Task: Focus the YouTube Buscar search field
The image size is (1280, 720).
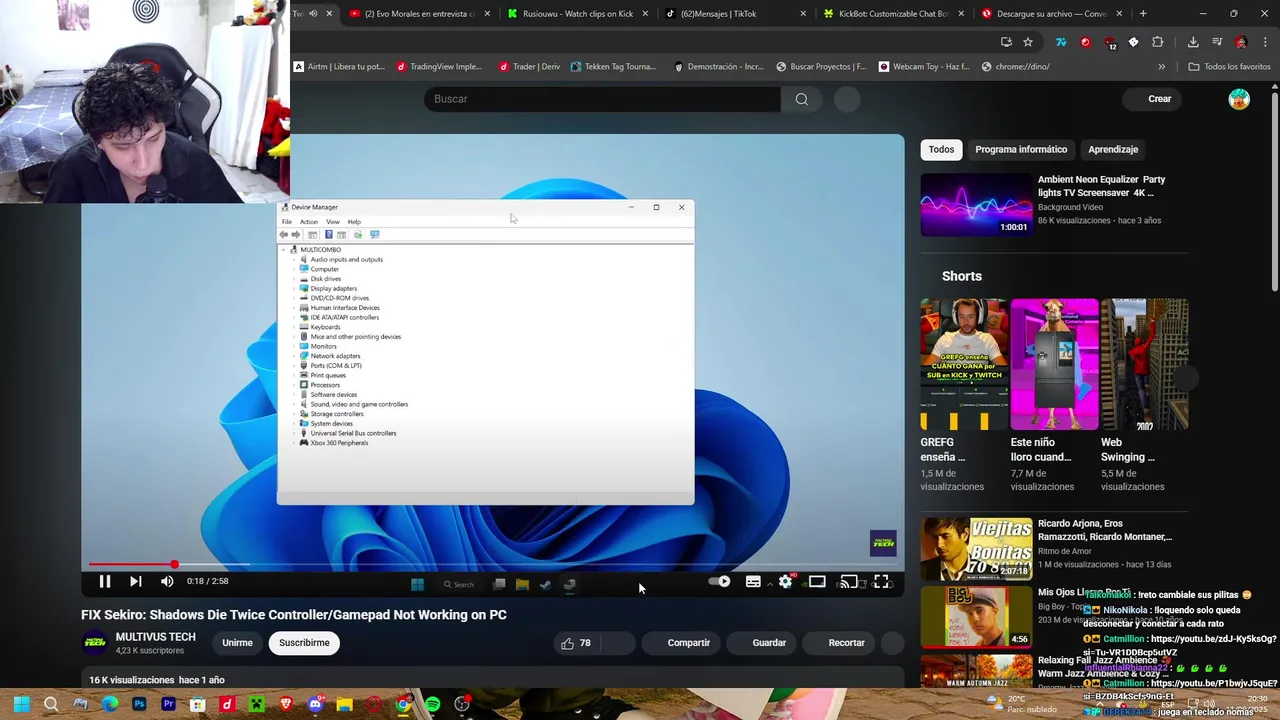Action: tap(602, 99)
